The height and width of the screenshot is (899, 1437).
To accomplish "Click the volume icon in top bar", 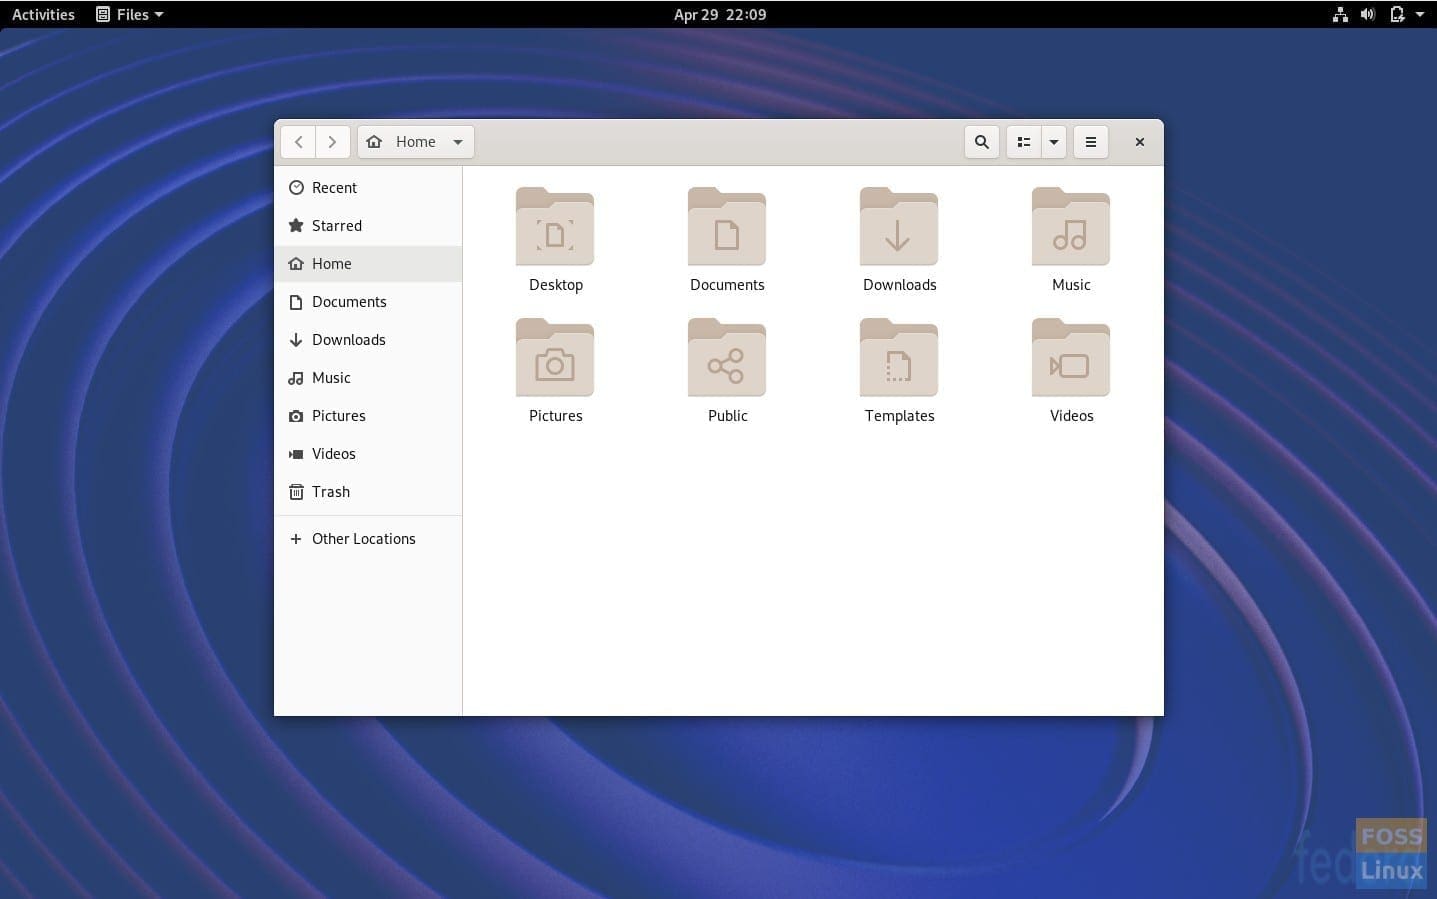I will click(1368, 14).
